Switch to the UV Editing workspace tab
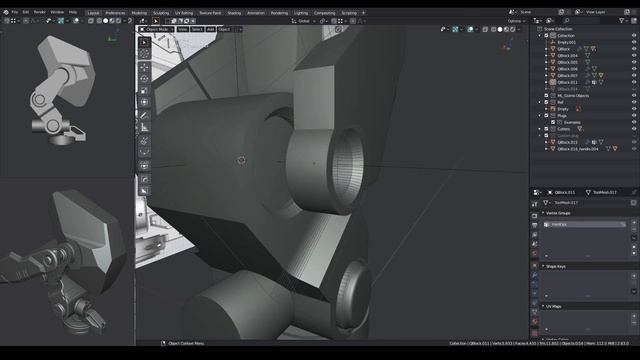Viewport: 640px width, 360px height. [184, 13]
